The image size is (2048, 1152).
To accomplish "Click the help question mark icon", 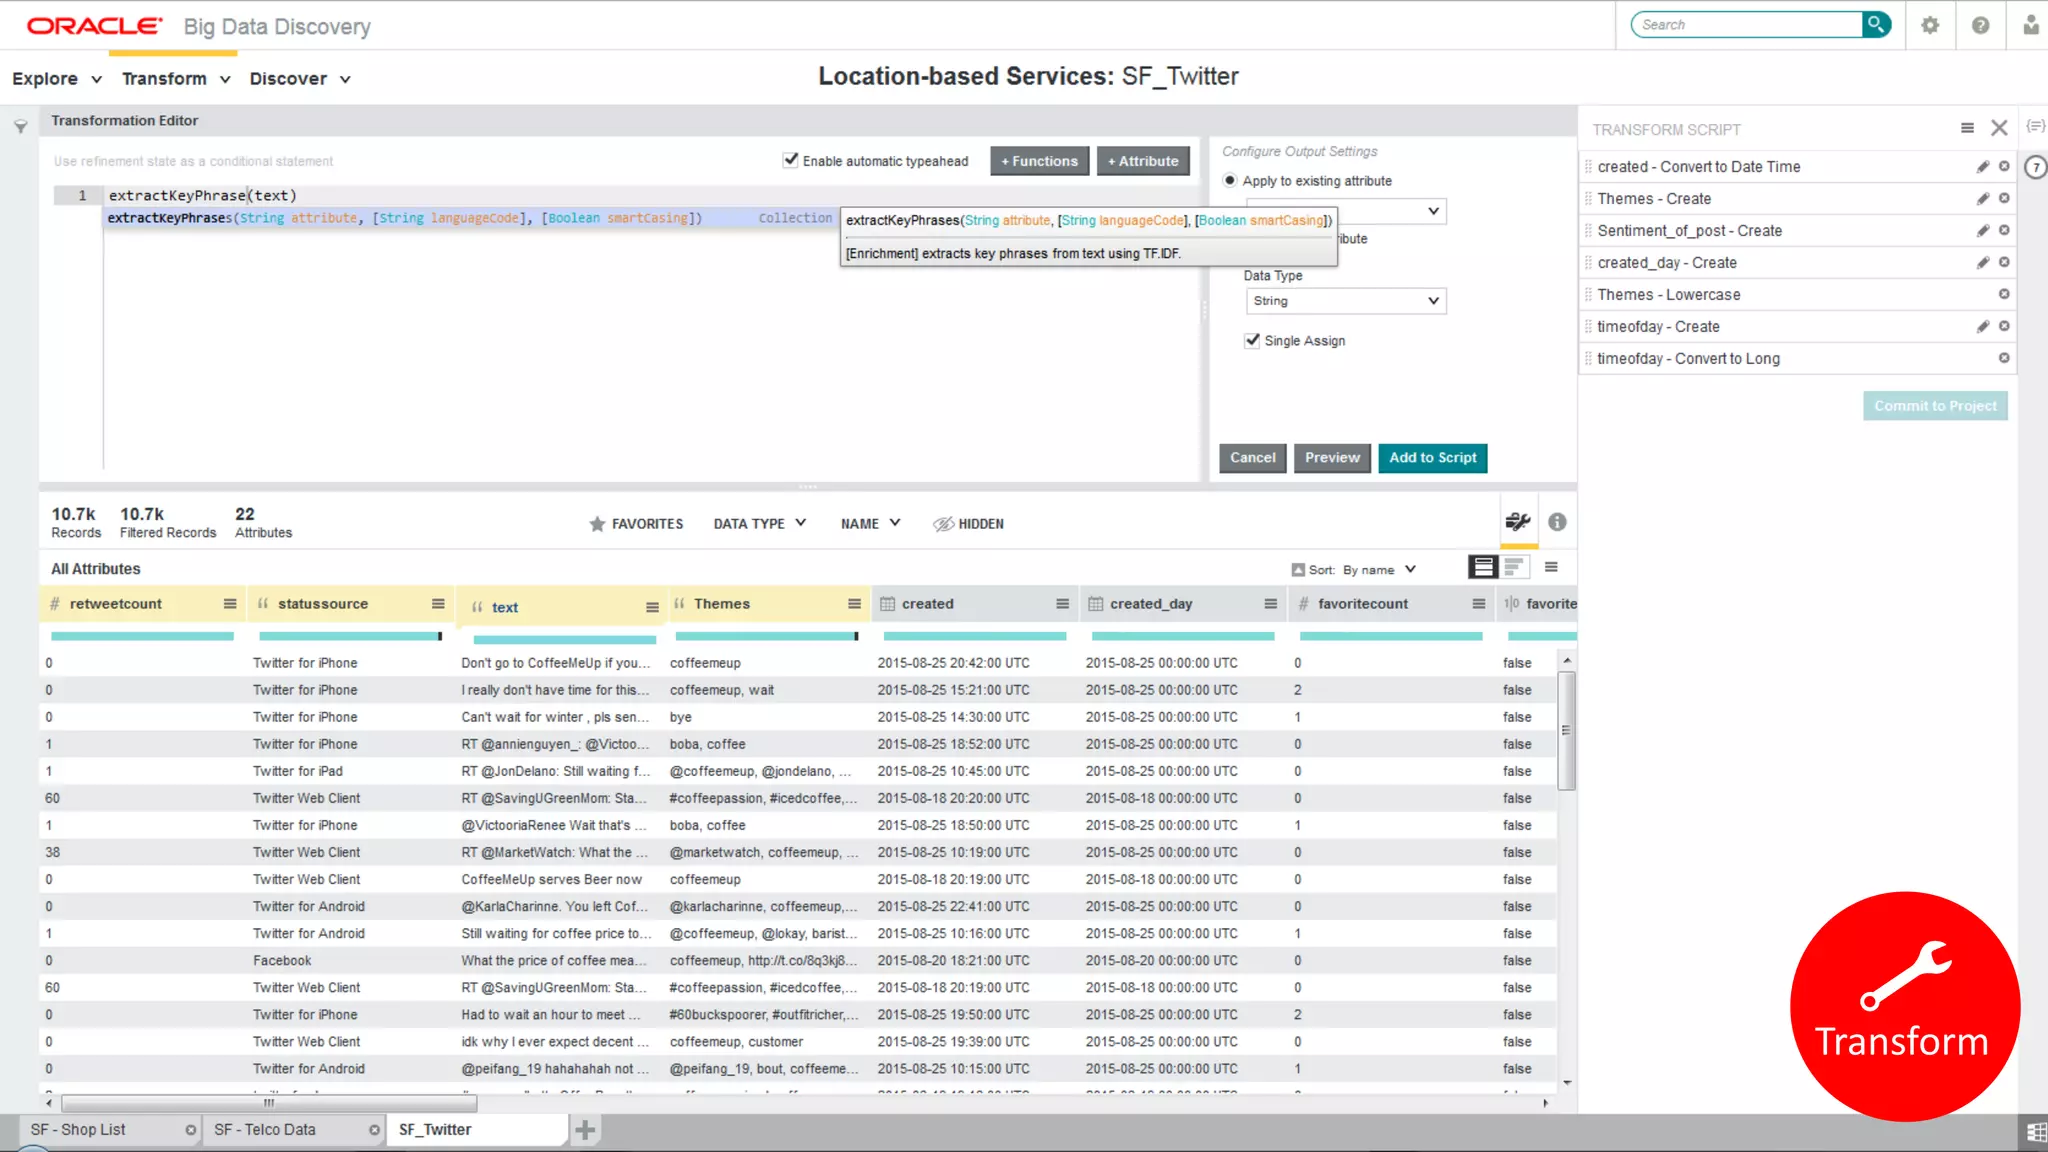I will coord(1980,25).
